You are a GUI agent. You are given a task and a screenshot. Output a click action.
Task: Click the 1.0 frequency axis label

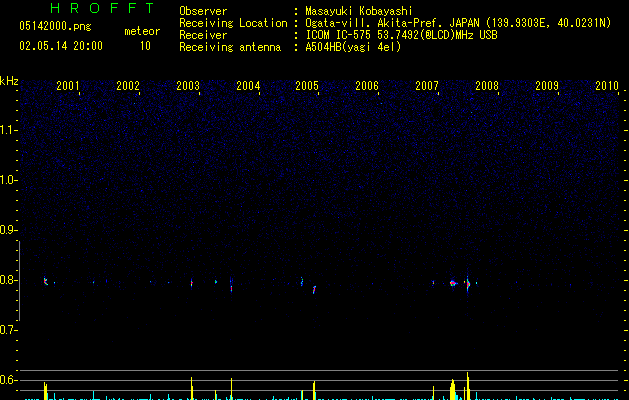(8, 180)
